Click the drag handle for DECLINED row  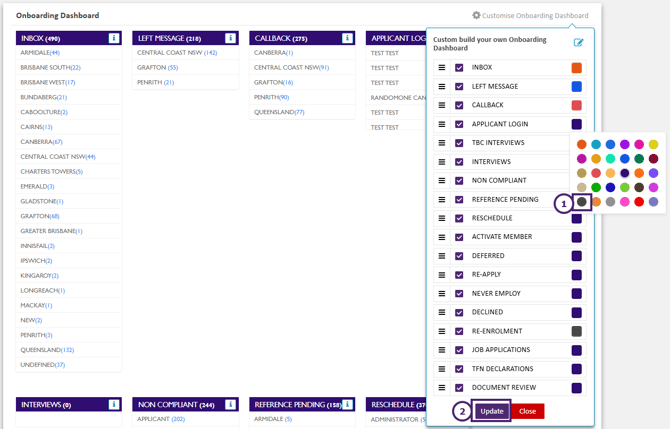442,312
